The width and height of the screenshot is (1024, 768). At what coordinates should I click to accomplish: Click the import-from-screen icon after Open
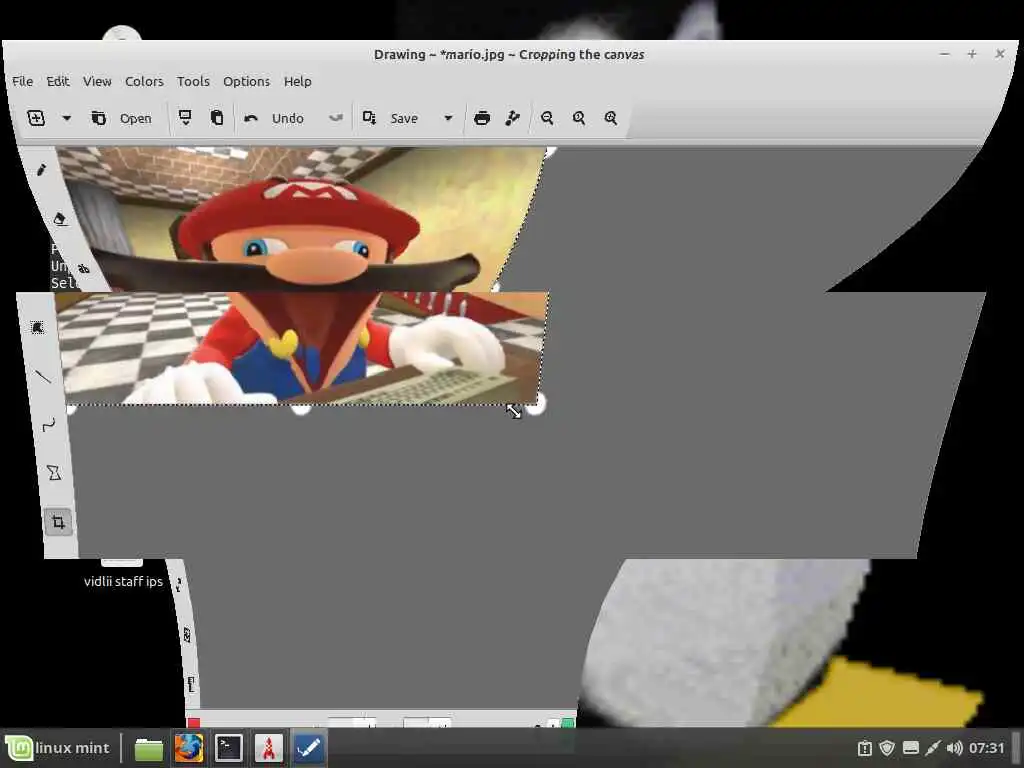185,118
